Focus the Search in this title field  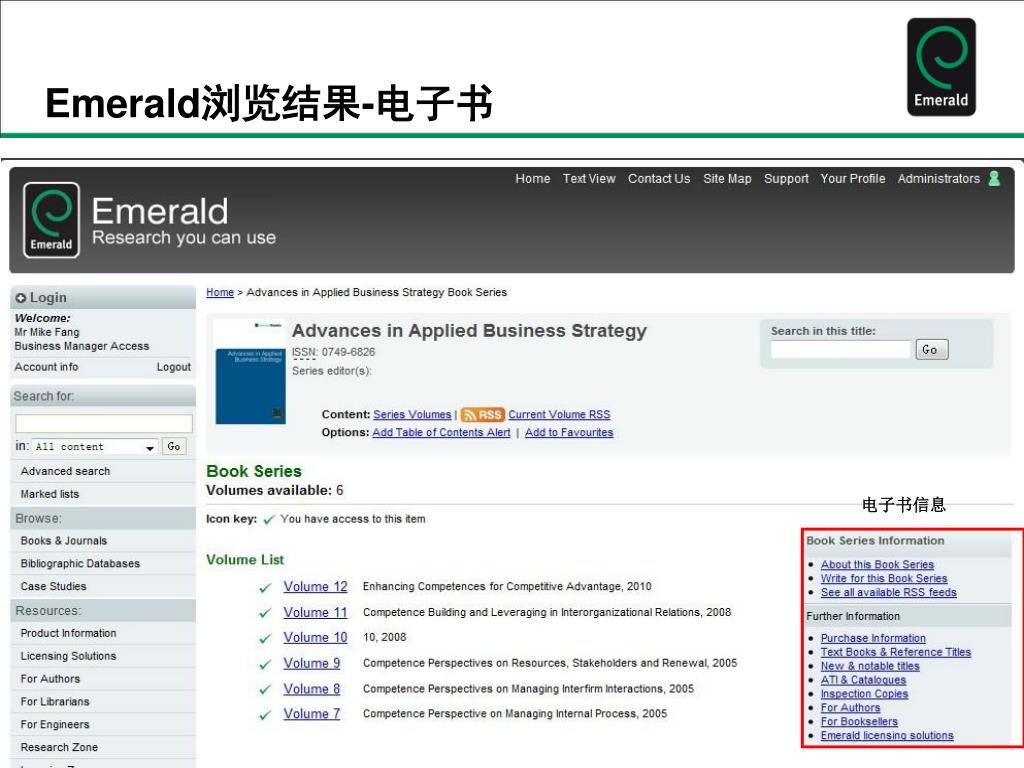pos(840,349)
